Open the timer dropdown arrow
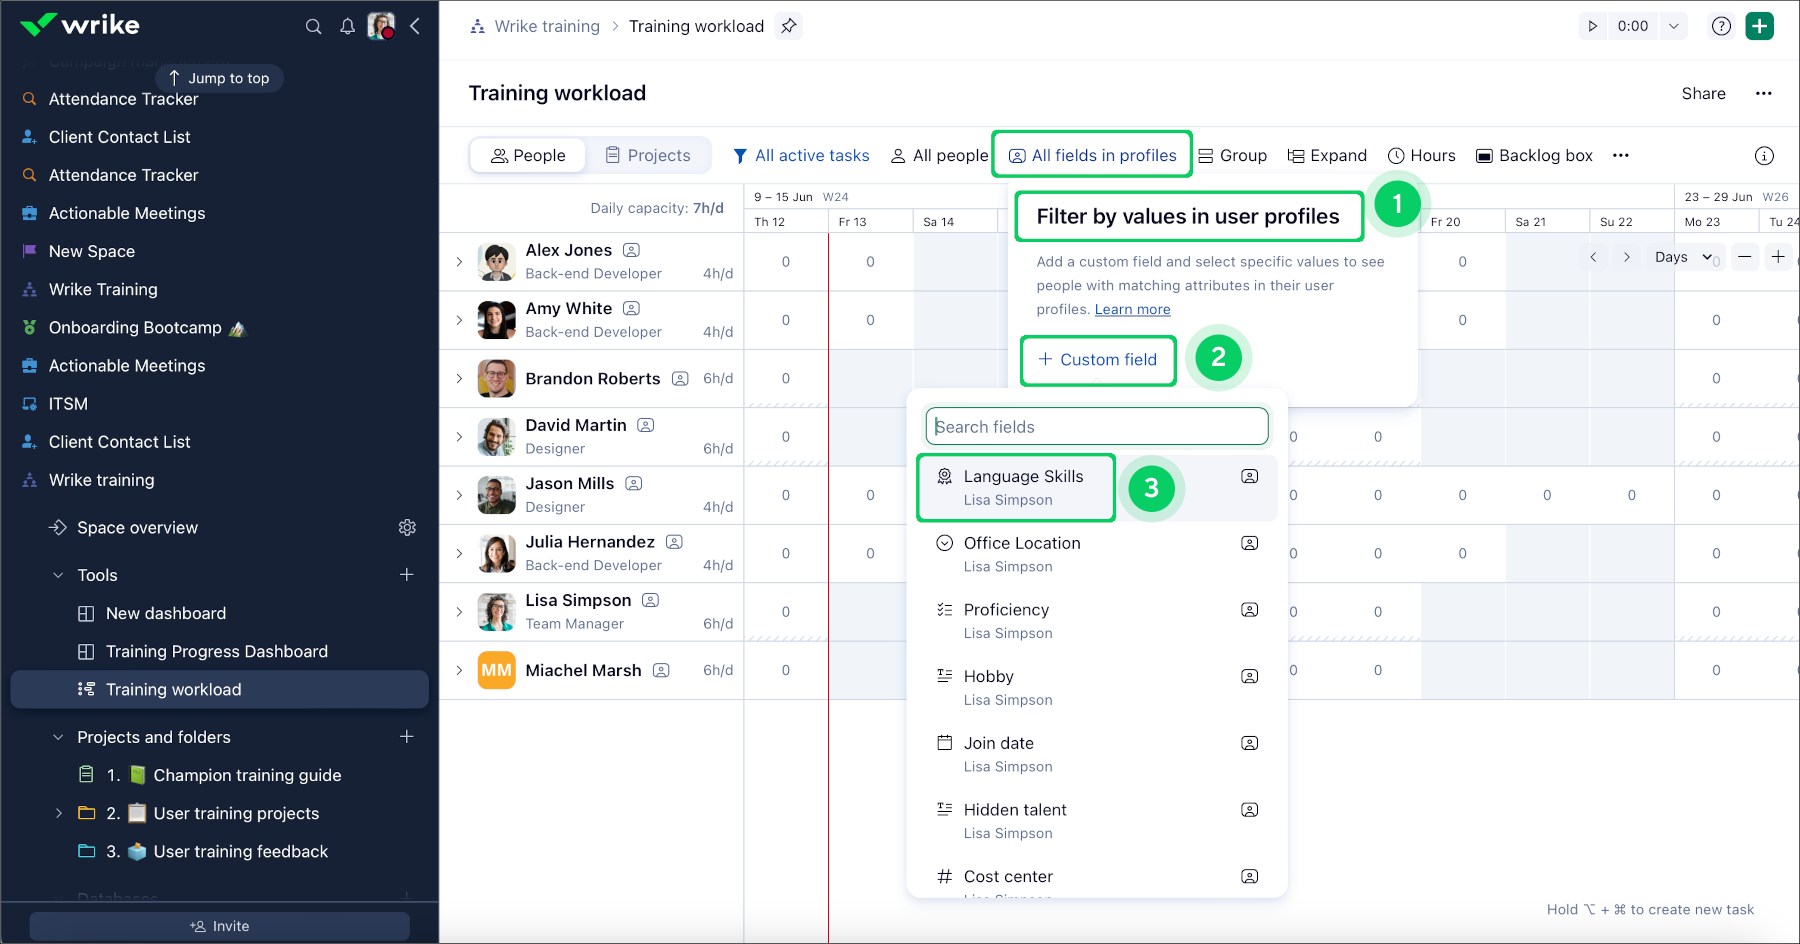The image size is (1800, 944). coord(1673,26)
